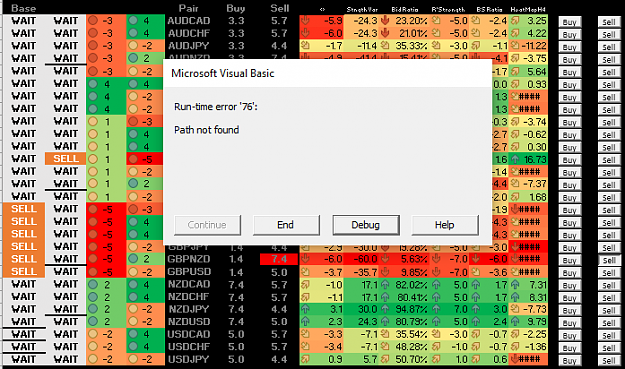Open Help from the Visual Basic dialog
Screen dimensions: 625x369
coord(444,225)
